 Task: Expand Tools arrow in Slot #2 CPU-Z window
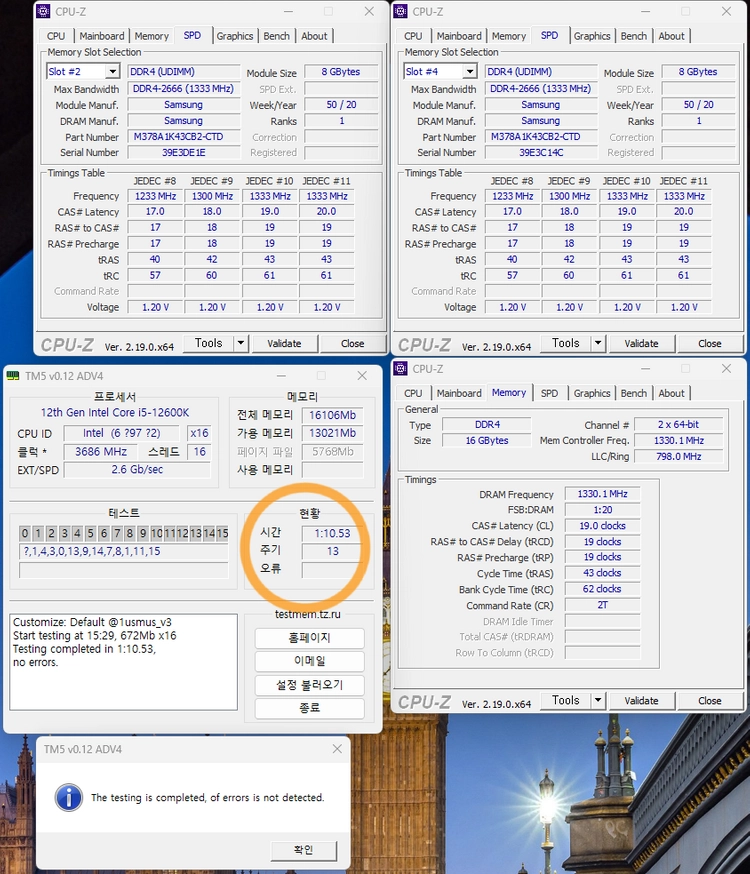tap(241, 343)
